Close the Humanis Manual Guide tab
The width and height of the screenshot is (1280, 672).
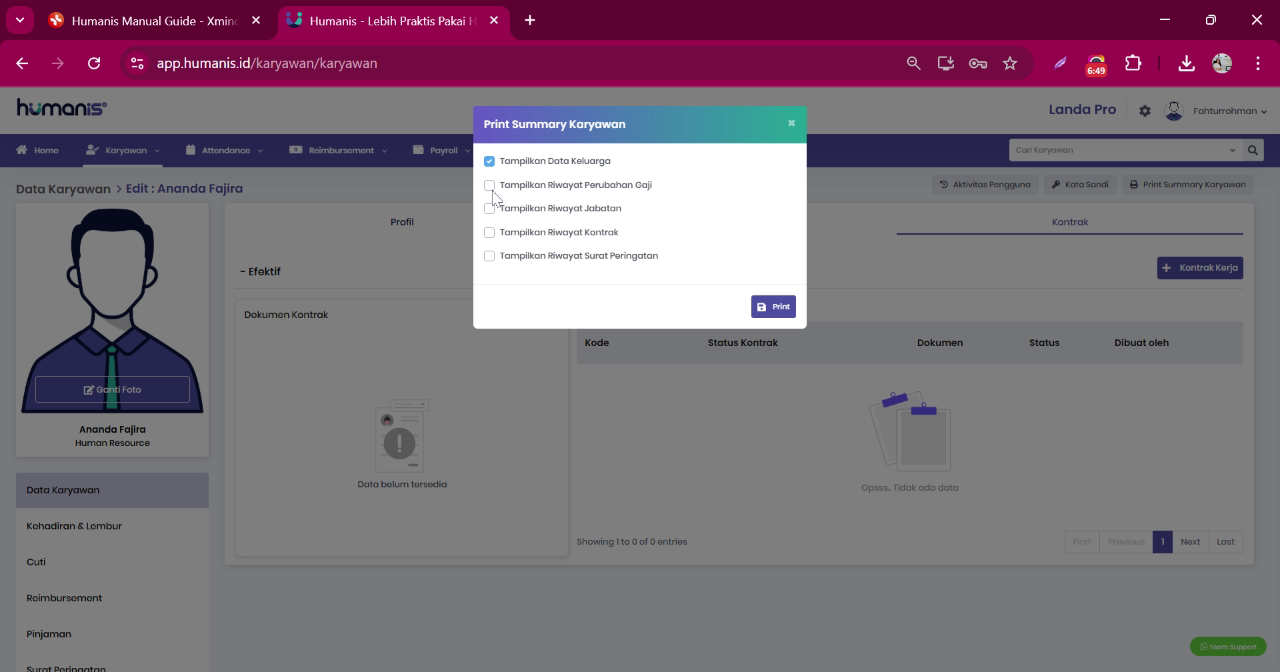[x=256, y=20]
